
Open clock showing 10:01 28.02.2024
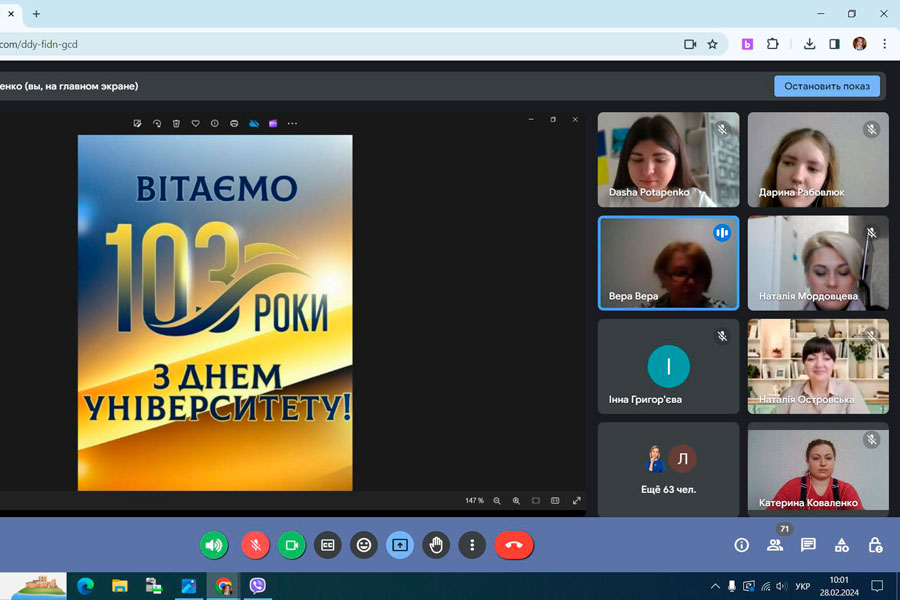(839, 586)
